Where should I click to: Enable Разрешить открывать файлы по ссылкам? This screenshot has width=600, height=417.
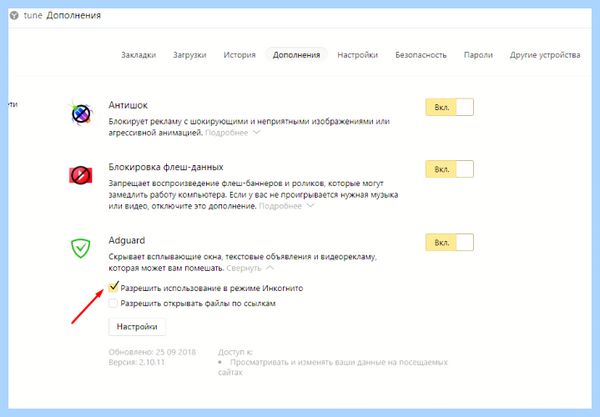tap(113, 303)
